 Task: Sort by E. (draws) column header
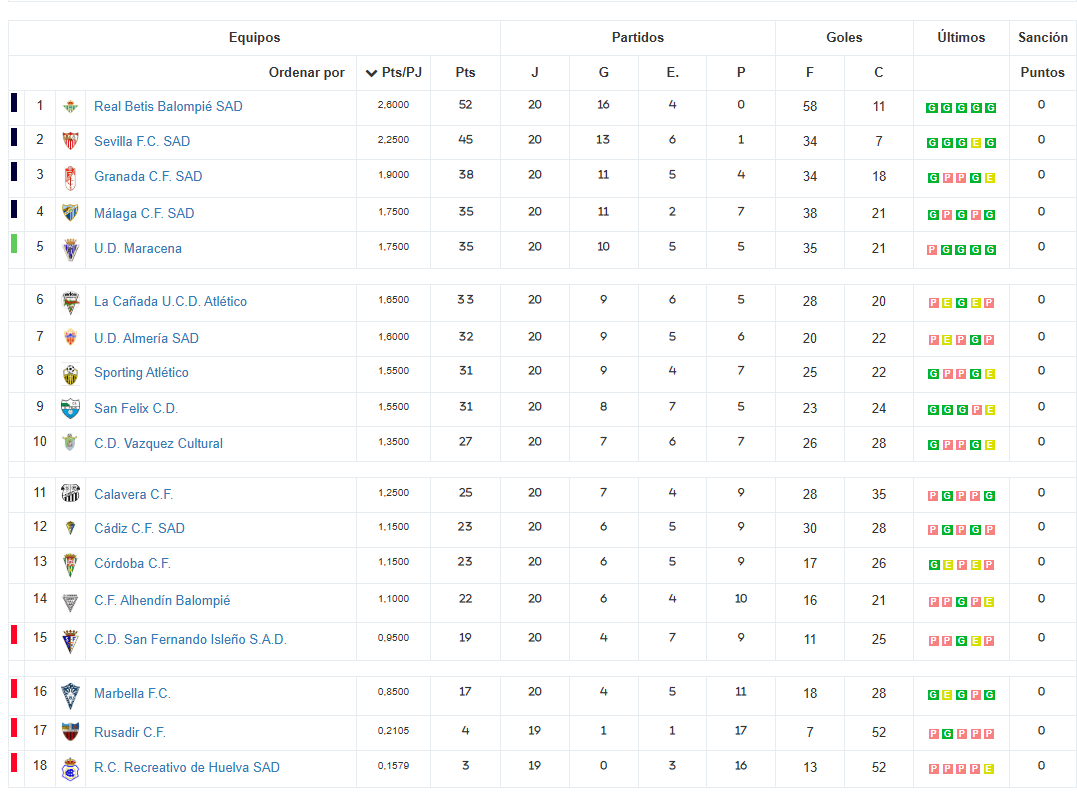pyautogui.click(x=672, y=72)
